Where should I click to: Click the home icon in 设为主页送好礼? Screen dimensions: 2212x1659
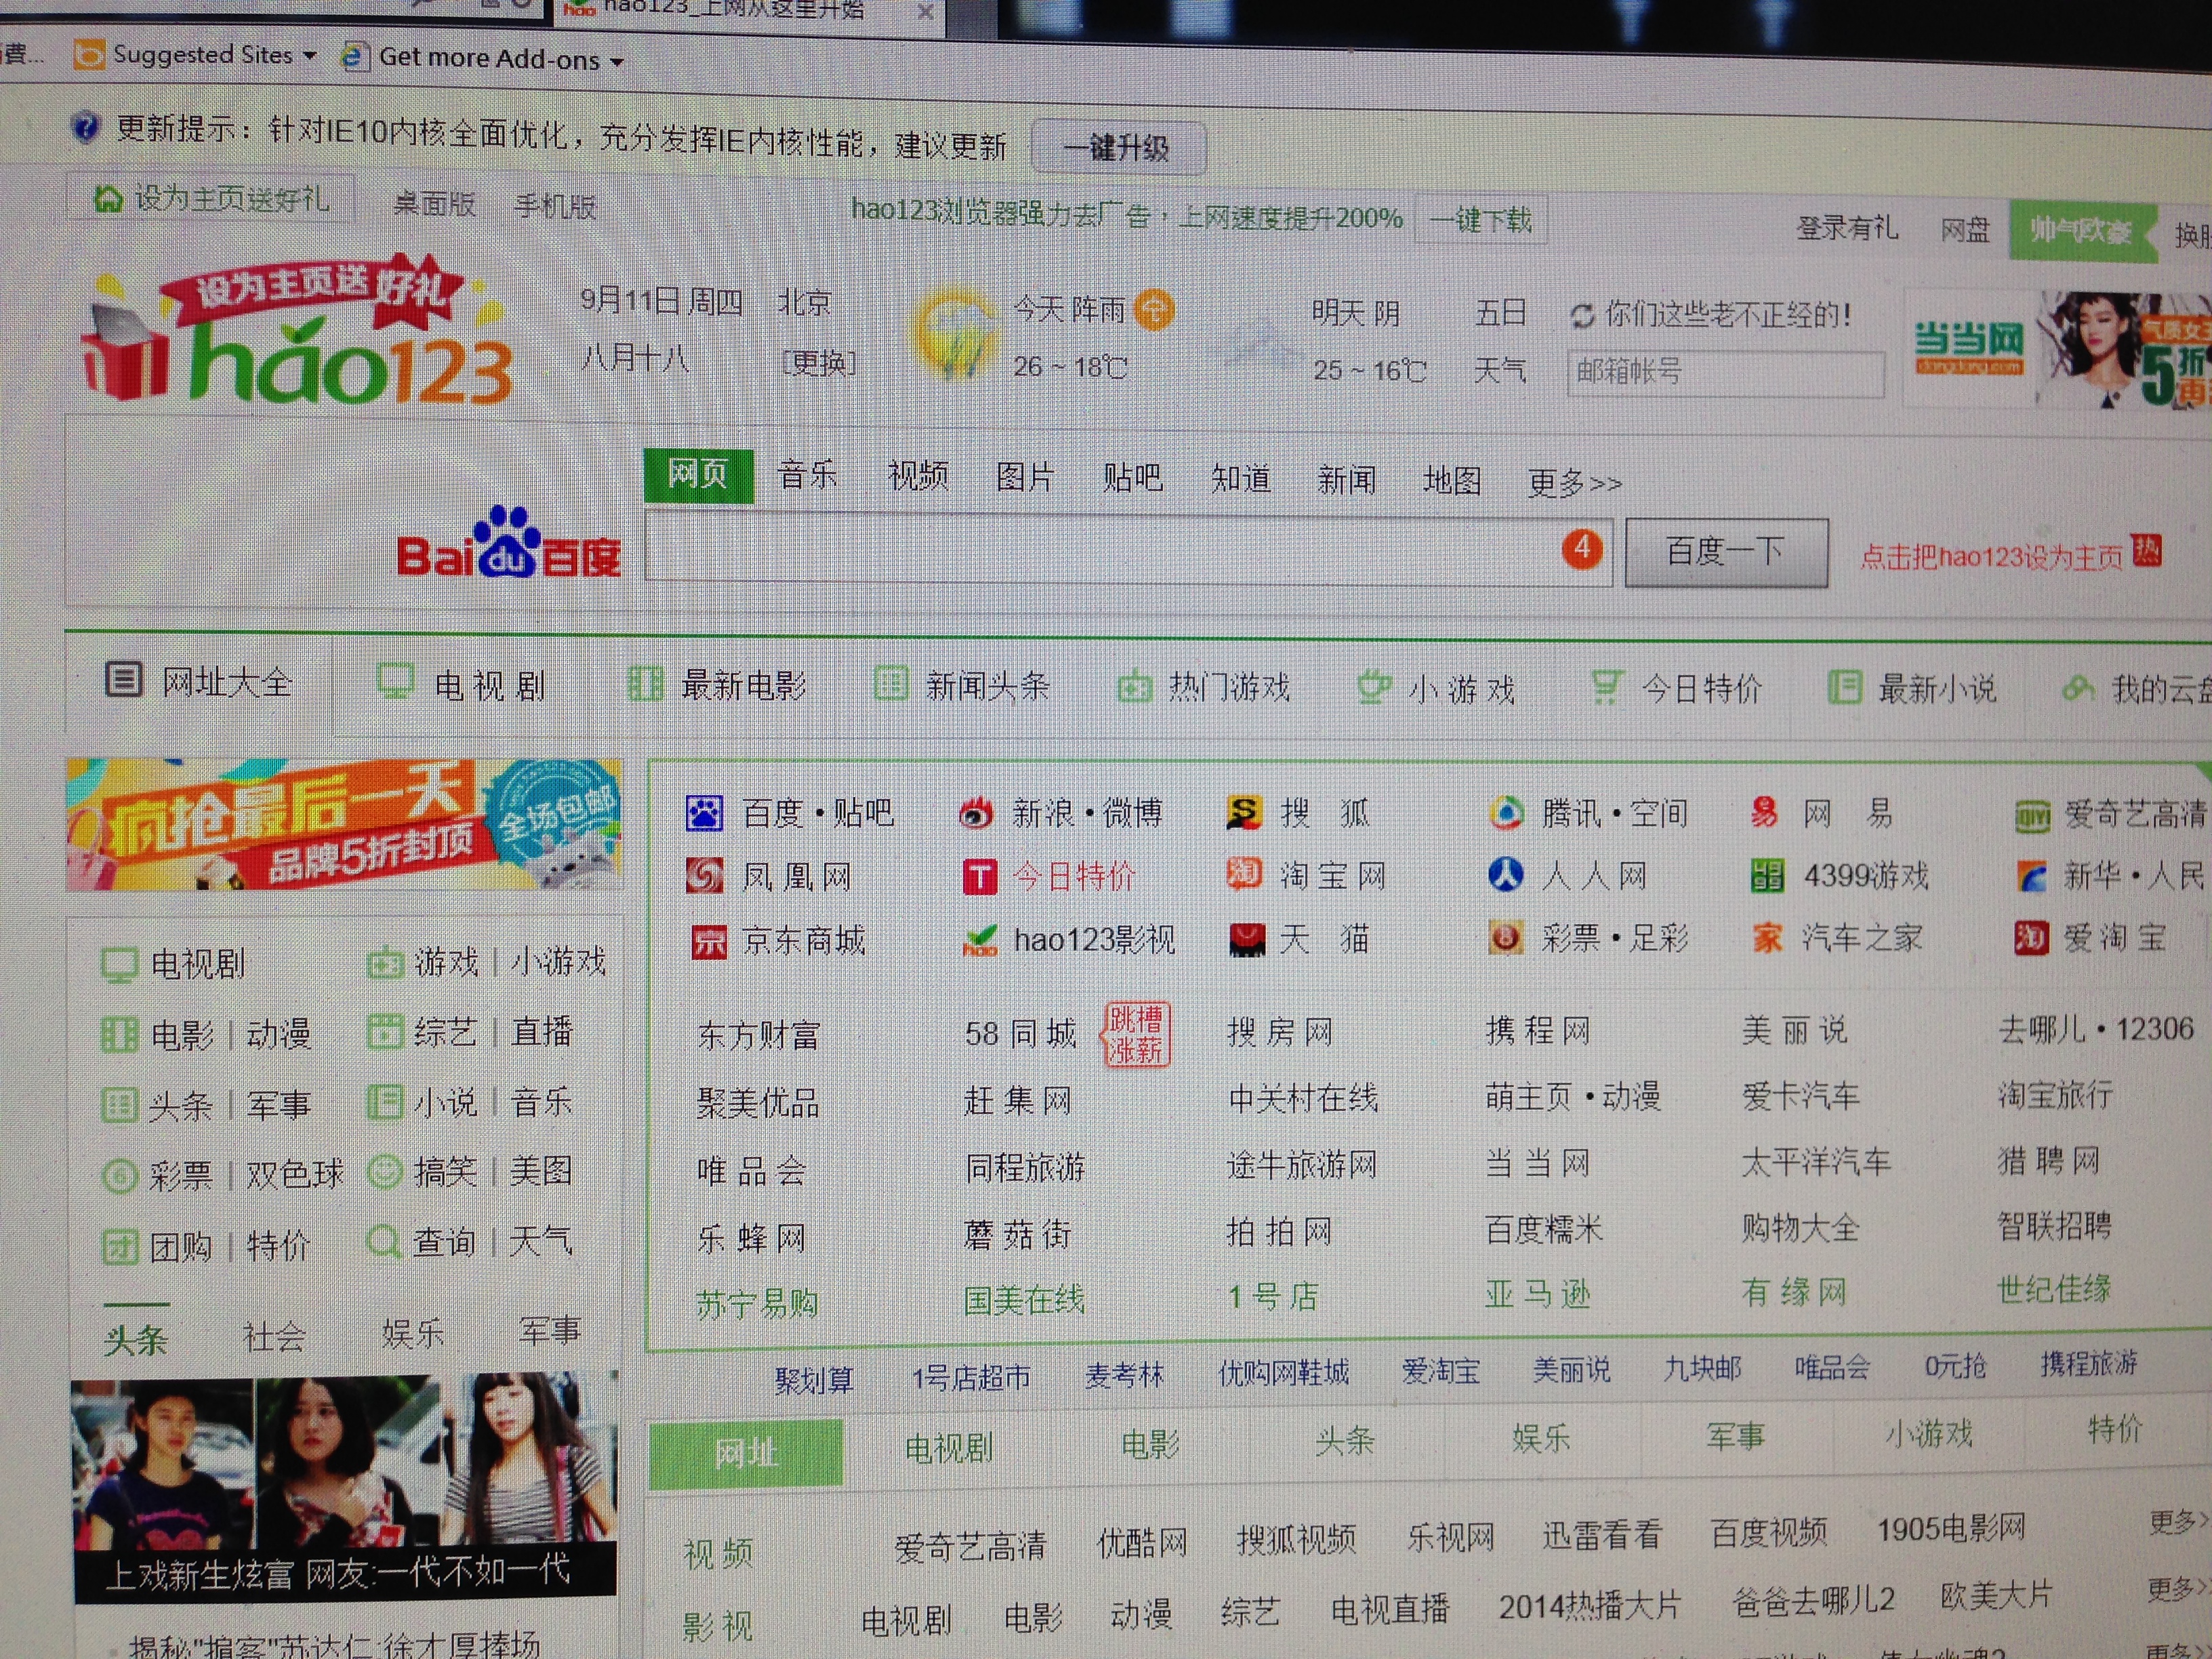[x=108, y=199]
